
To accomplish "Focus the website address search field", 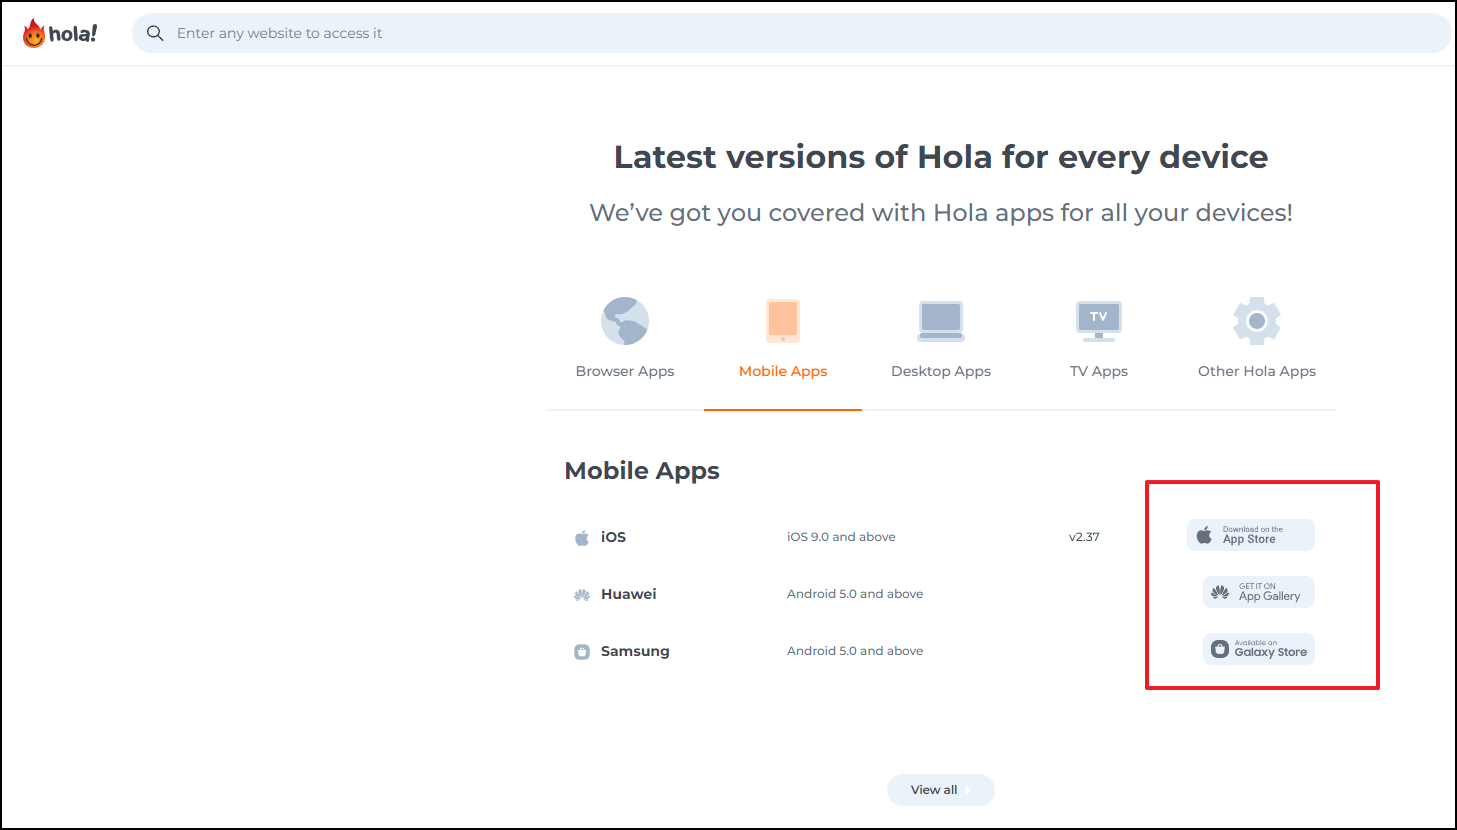I will 791,33.
